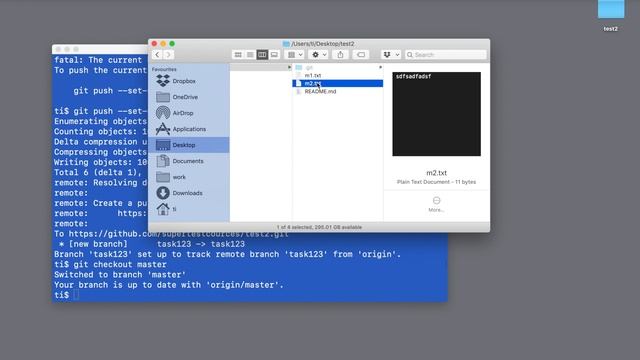Click Finder window green zoom button
This screenshot has width=640, height=360.
[172, 44]
